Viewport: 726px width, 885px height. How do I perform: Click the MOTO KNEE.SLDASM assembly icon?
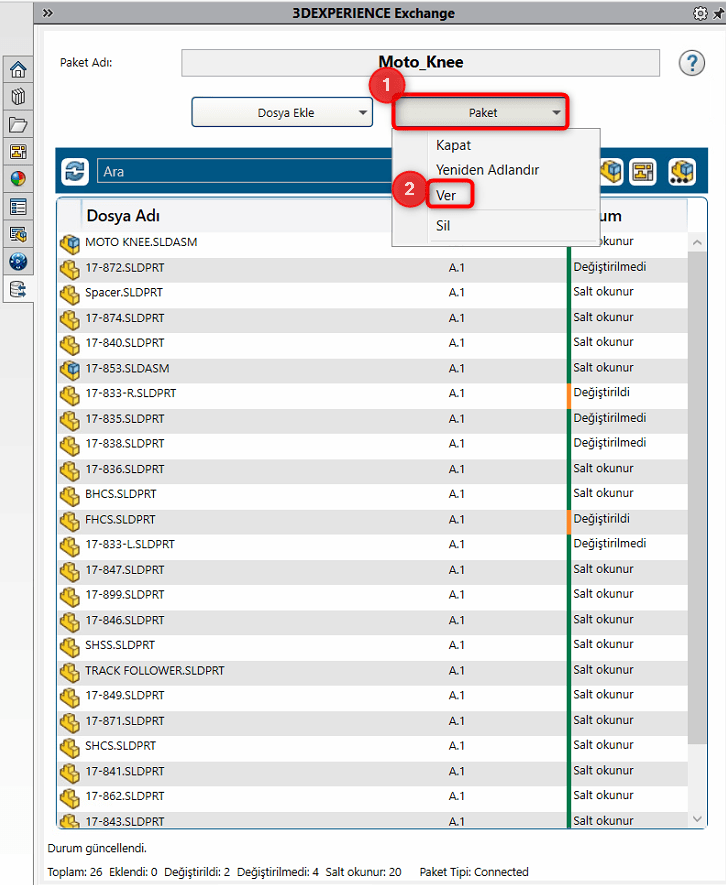click(x=70, y=244)
